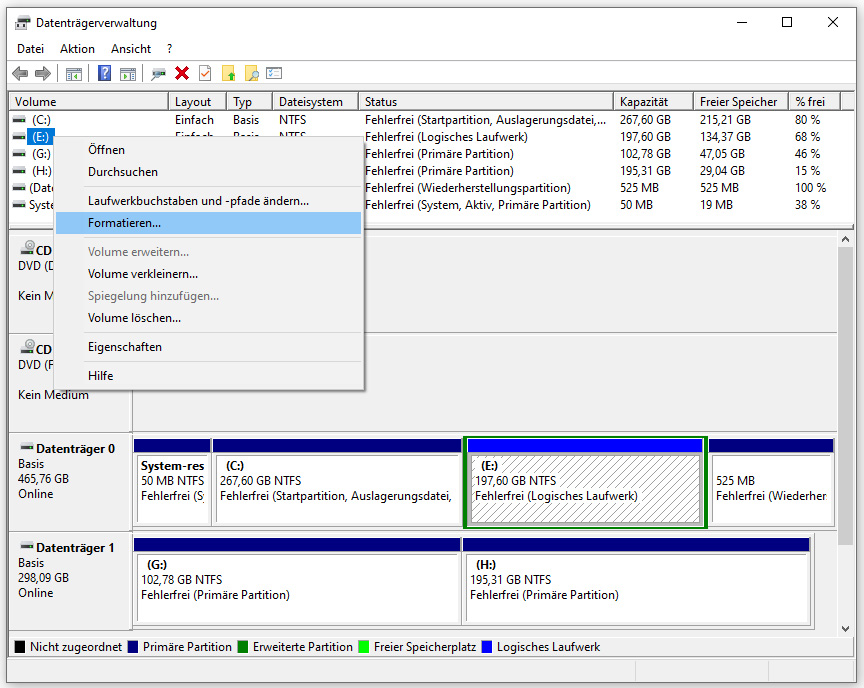The width and height of the screenshot is (864, 688).
Task: Choose Formatieren... from the context menu
Action: coord(124,223)
